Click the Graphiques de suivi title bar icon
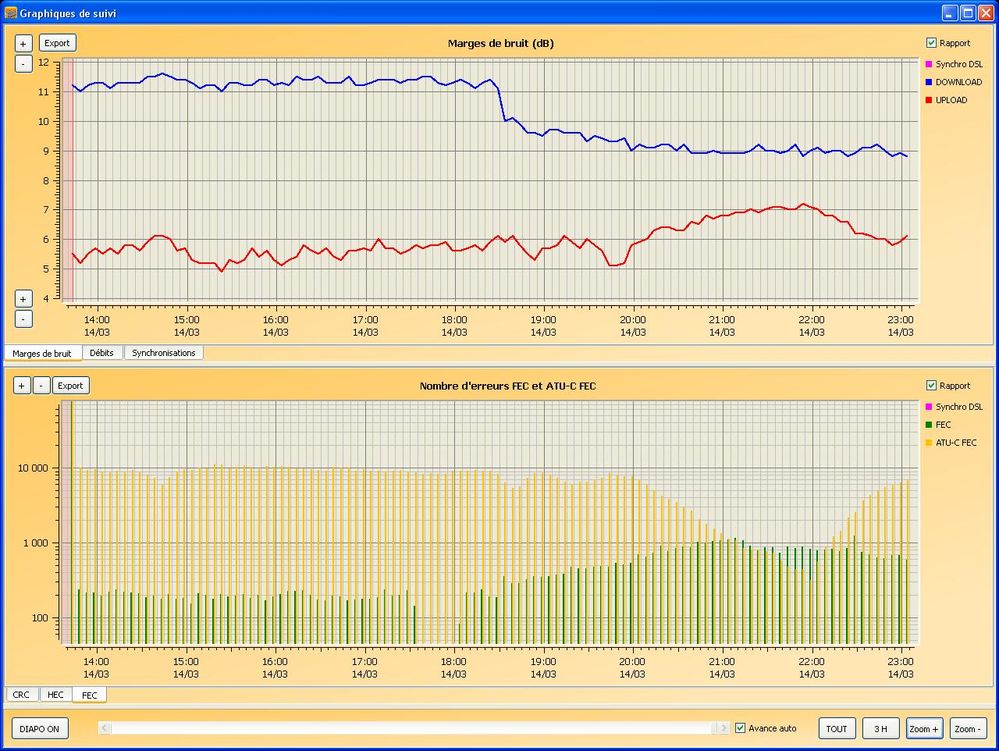The image size is (999, 751). point(11,13)
